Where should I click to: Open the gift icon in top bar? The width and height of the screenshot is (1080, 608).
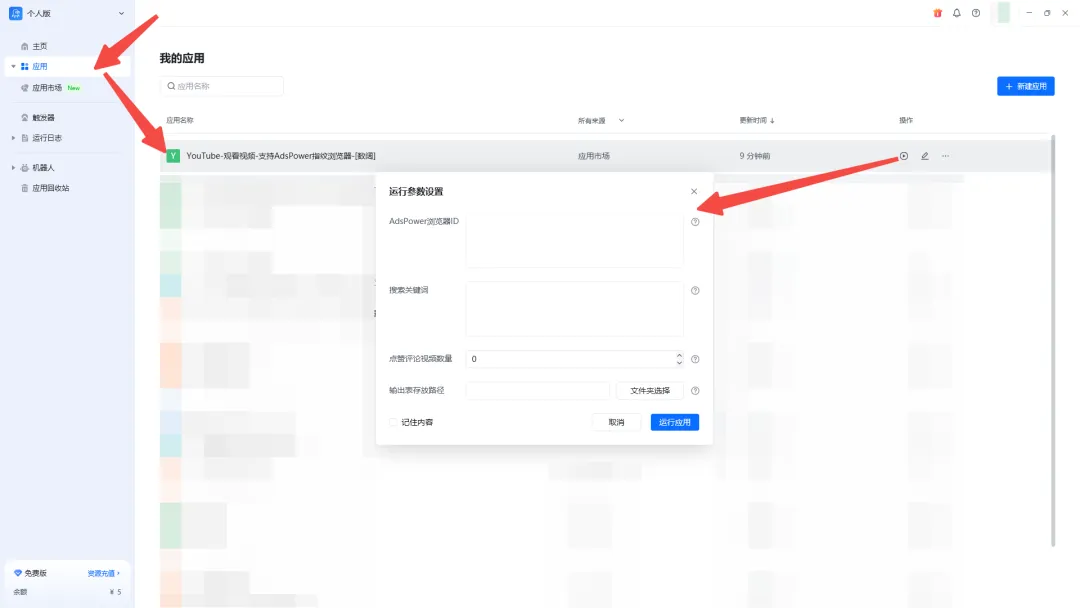937,13
